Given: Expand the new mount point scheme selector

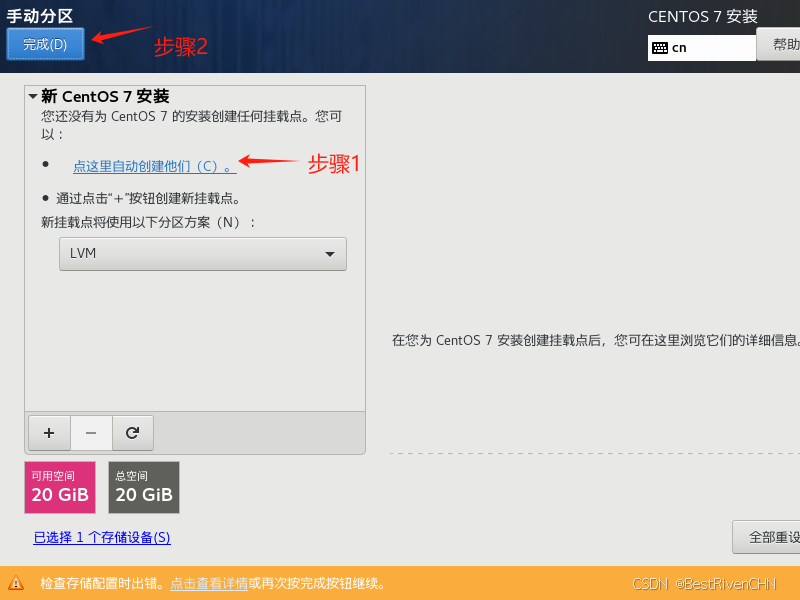Looking at the screenshot, I should (x=202, y=253).
